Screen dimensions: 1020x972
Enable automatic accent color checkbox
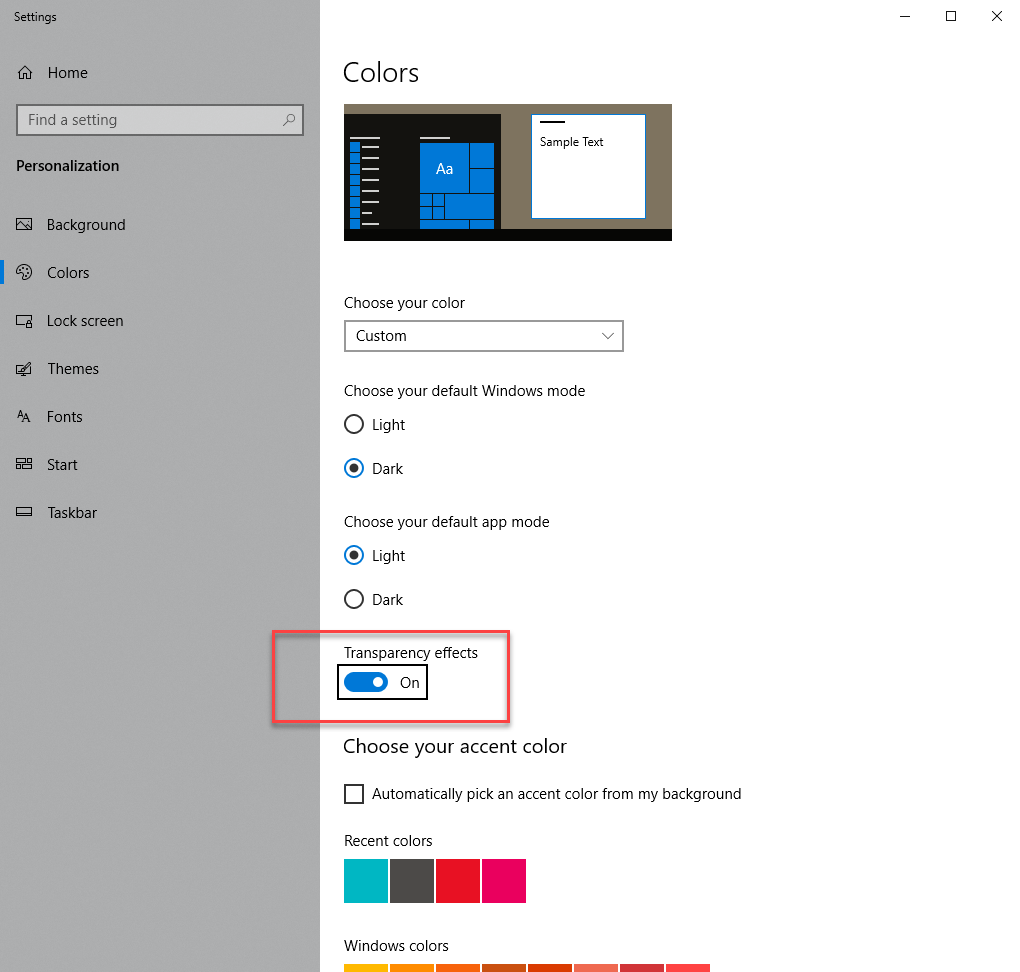coord(354,794)
